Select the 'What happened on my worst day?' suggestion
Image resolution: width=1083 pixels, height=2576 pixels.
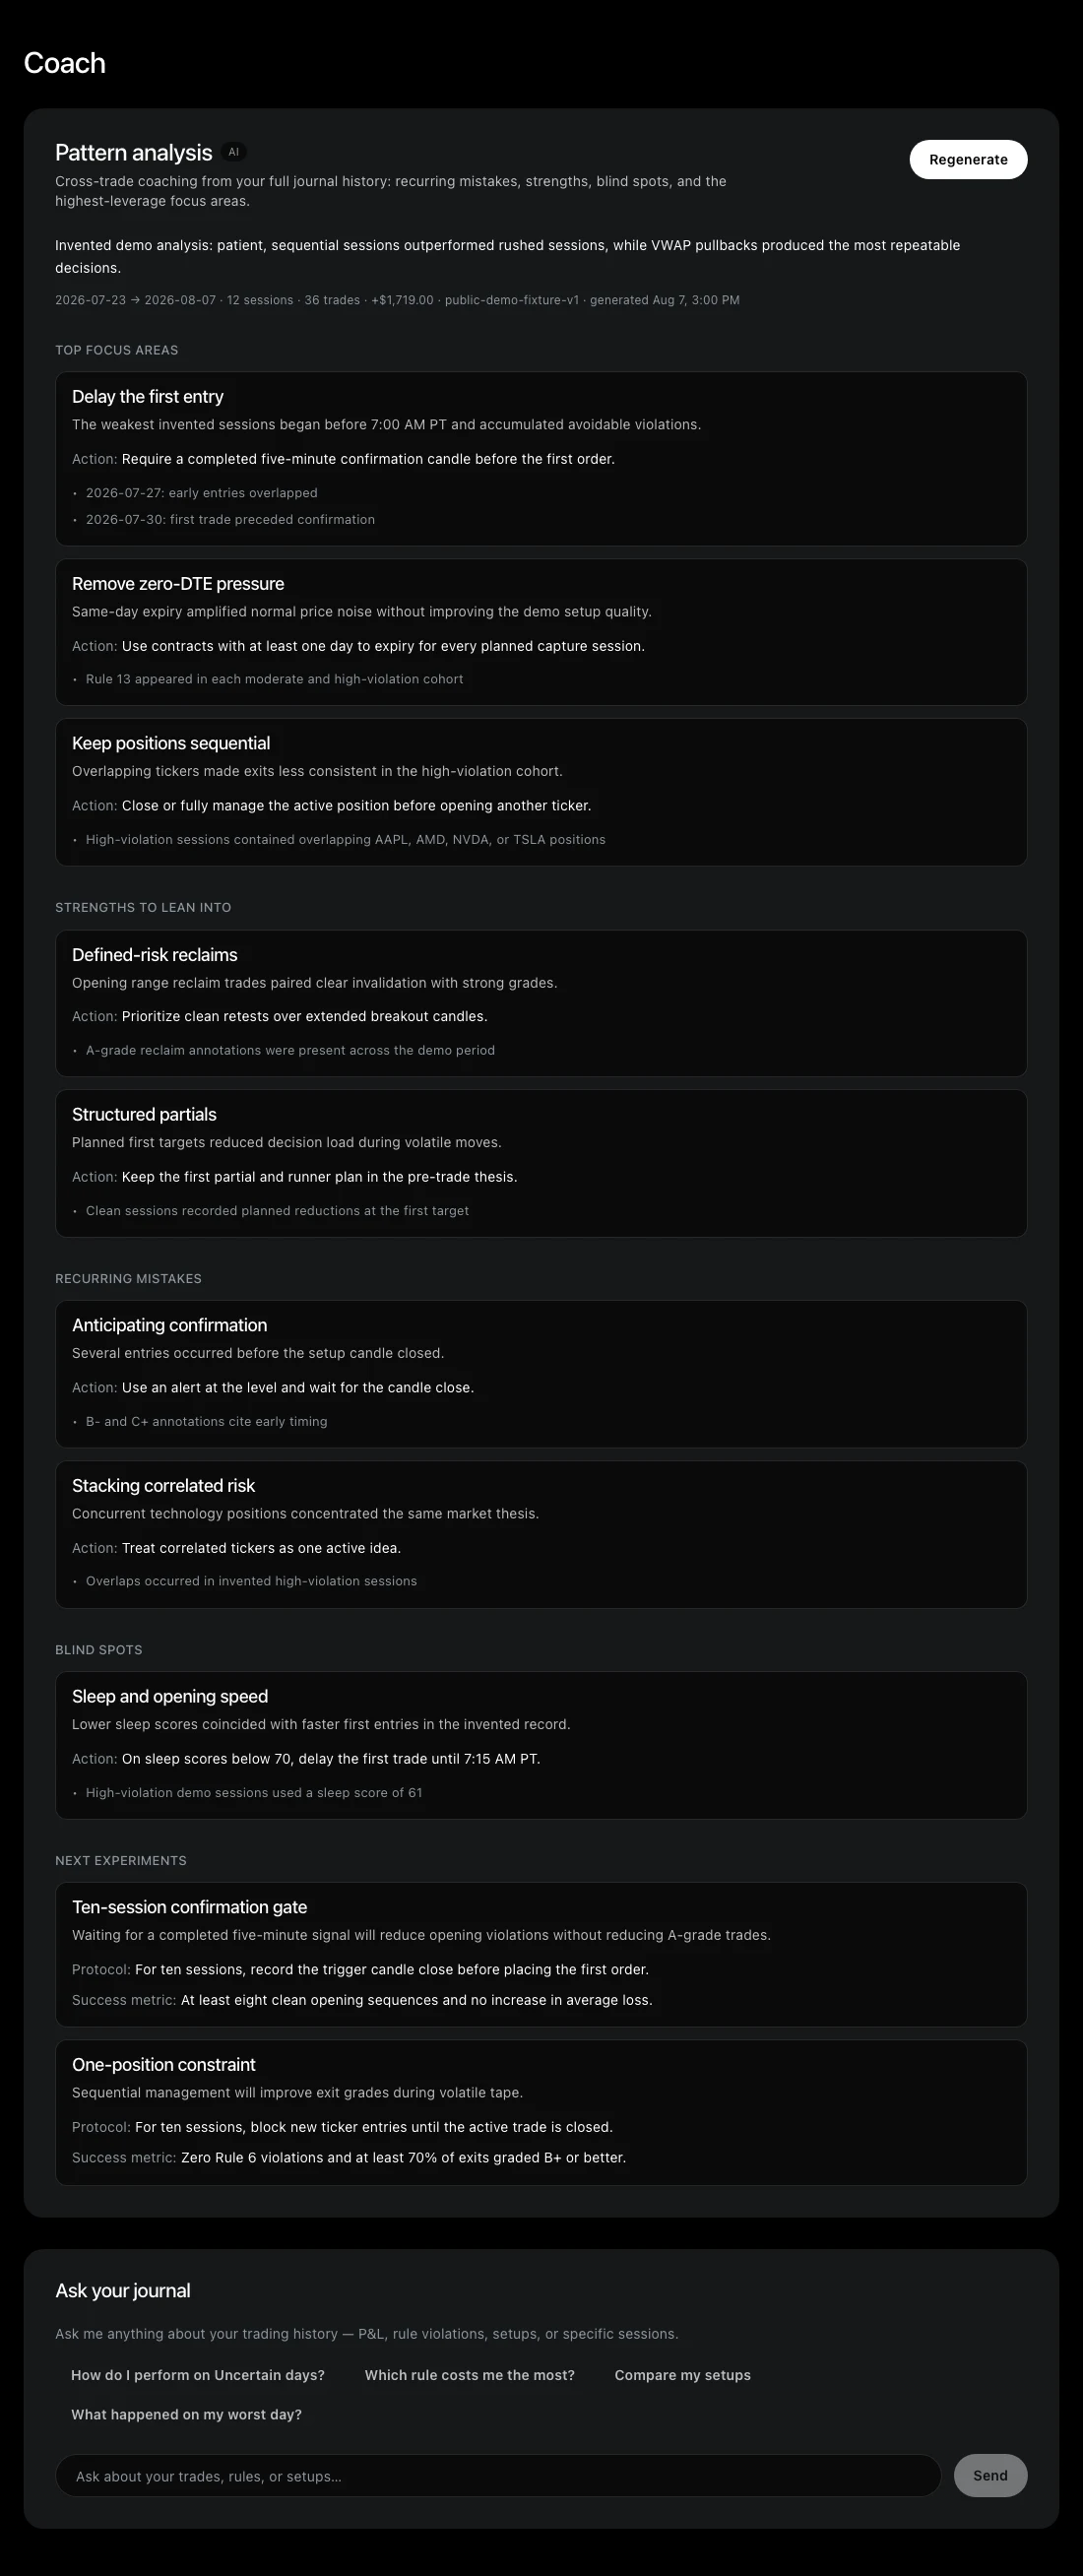[186, 2414]
